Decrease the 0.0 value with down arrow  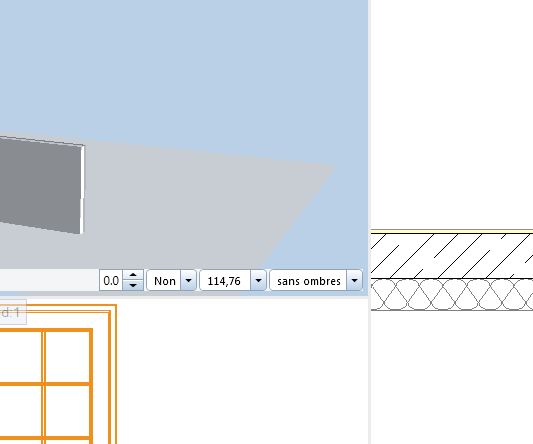133,286
